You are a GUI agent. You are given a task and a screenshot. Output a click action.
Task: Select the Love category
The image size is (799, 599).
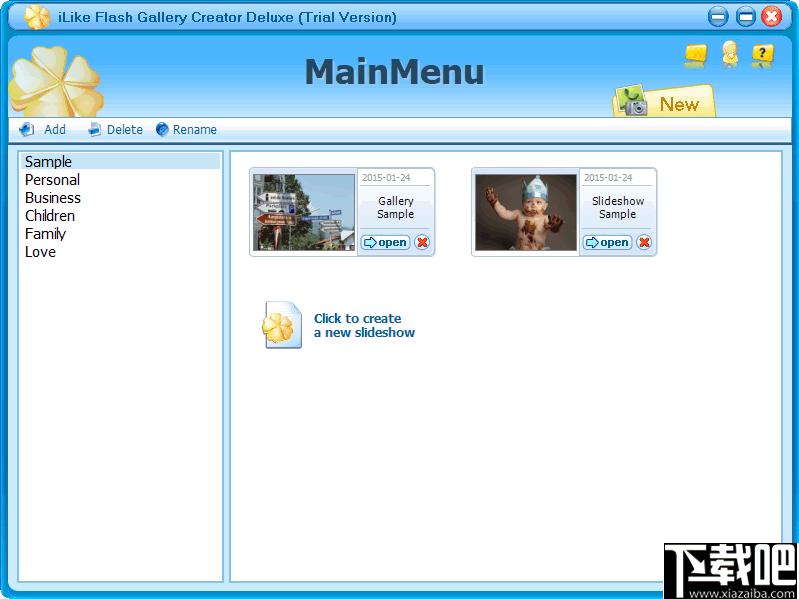pos(121,252)
